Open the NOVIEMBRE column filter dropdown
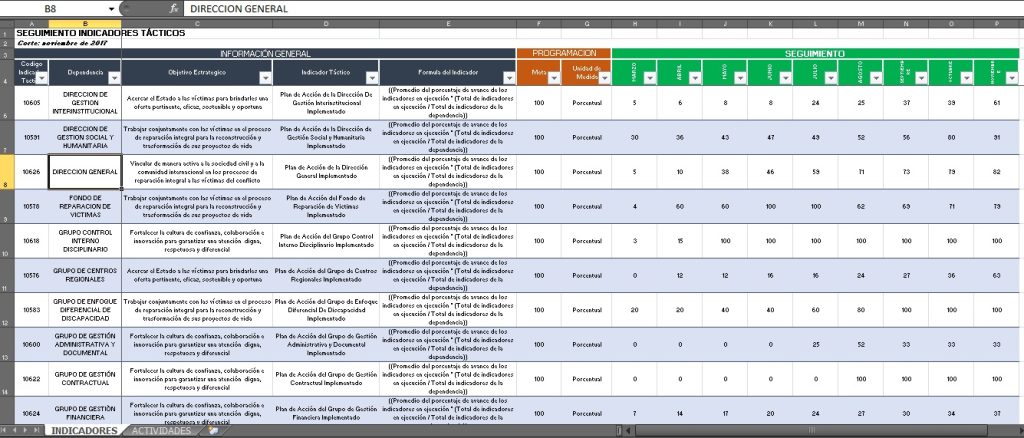This screenshot has width=1024, height=438. tap(1012, 78)
